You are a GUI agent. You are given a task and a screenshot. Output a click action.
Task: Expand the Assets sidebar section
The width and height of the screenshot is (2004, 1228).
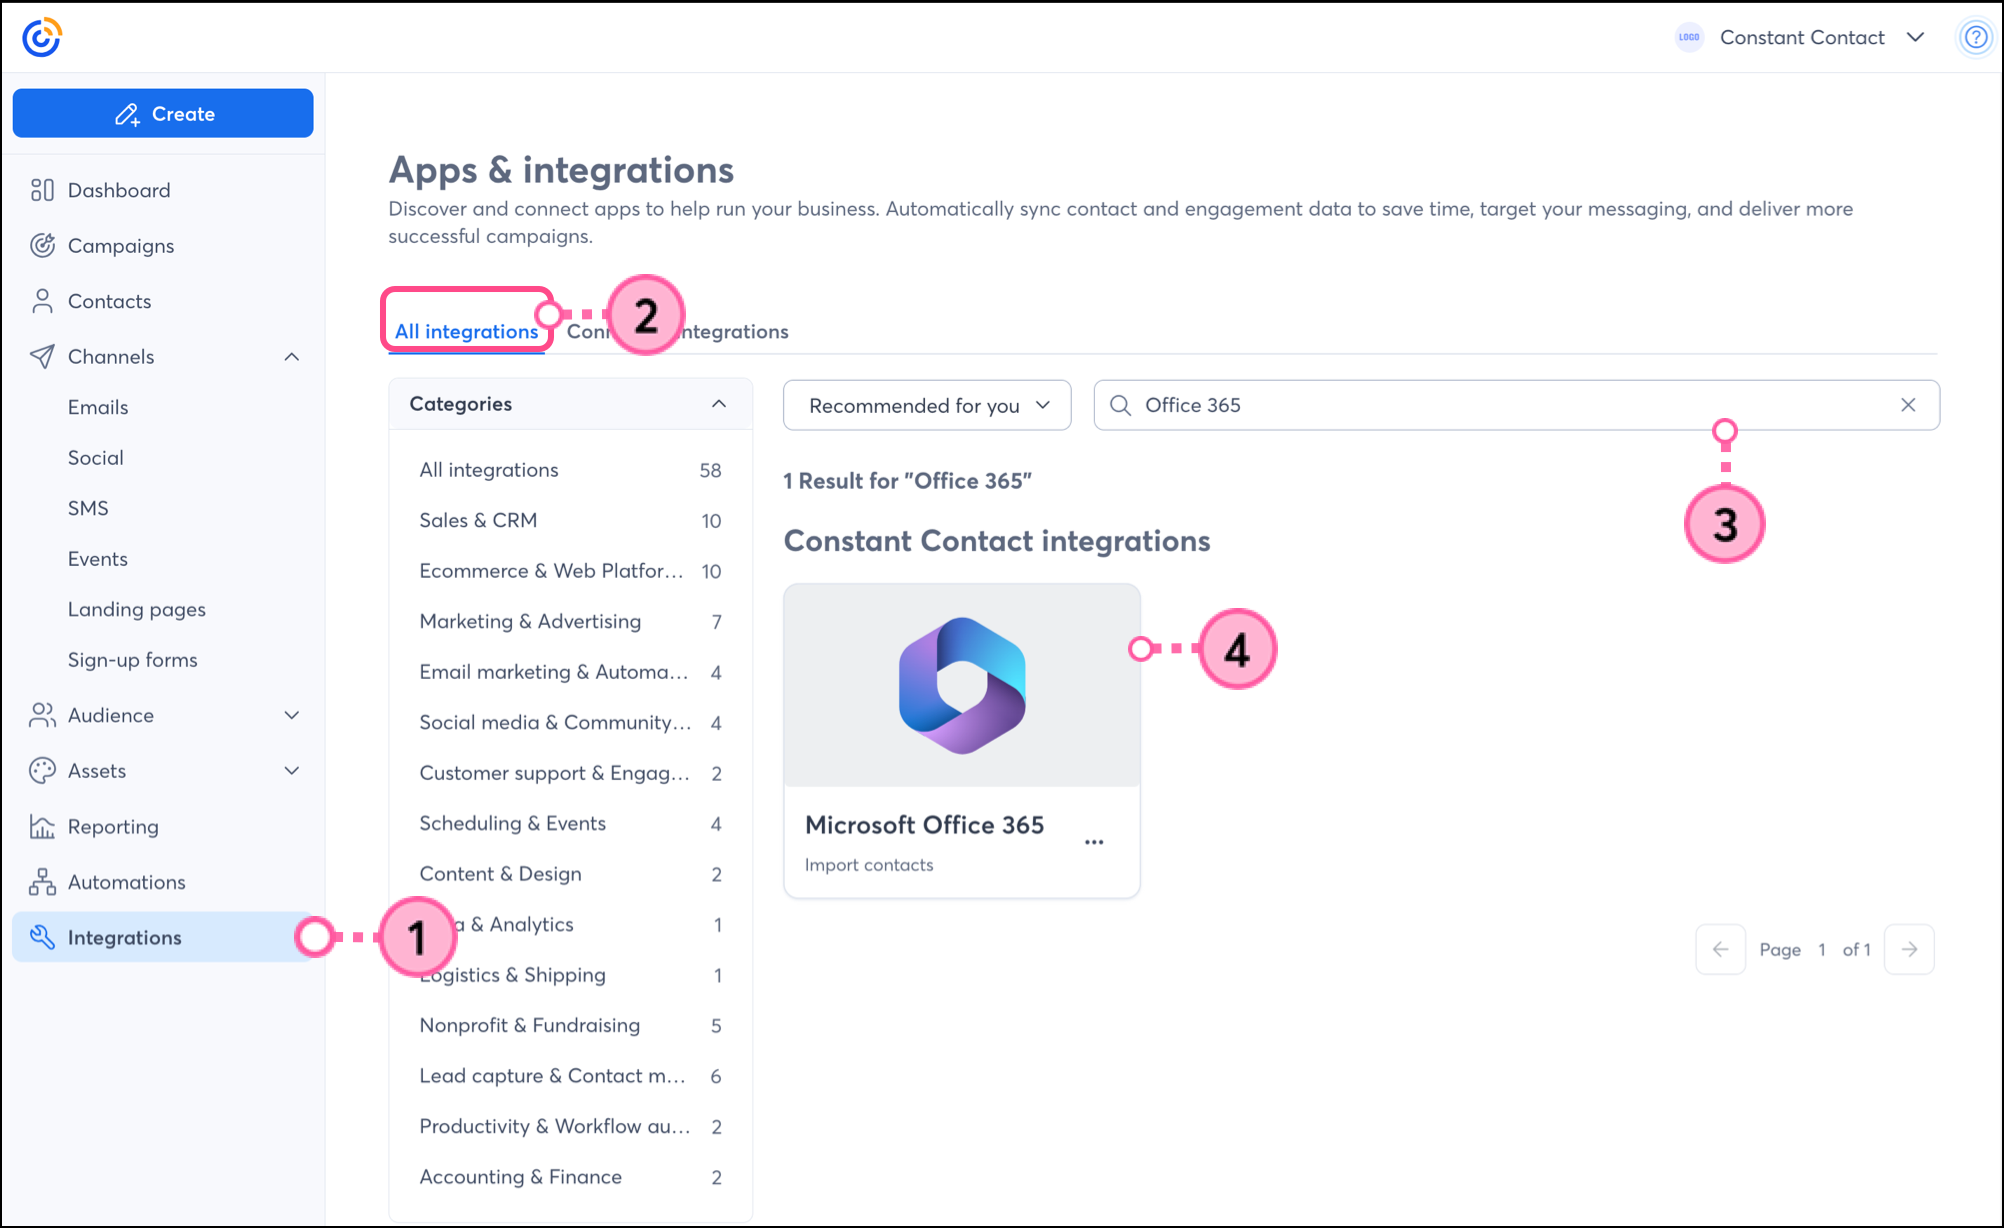tap(291, 771)
